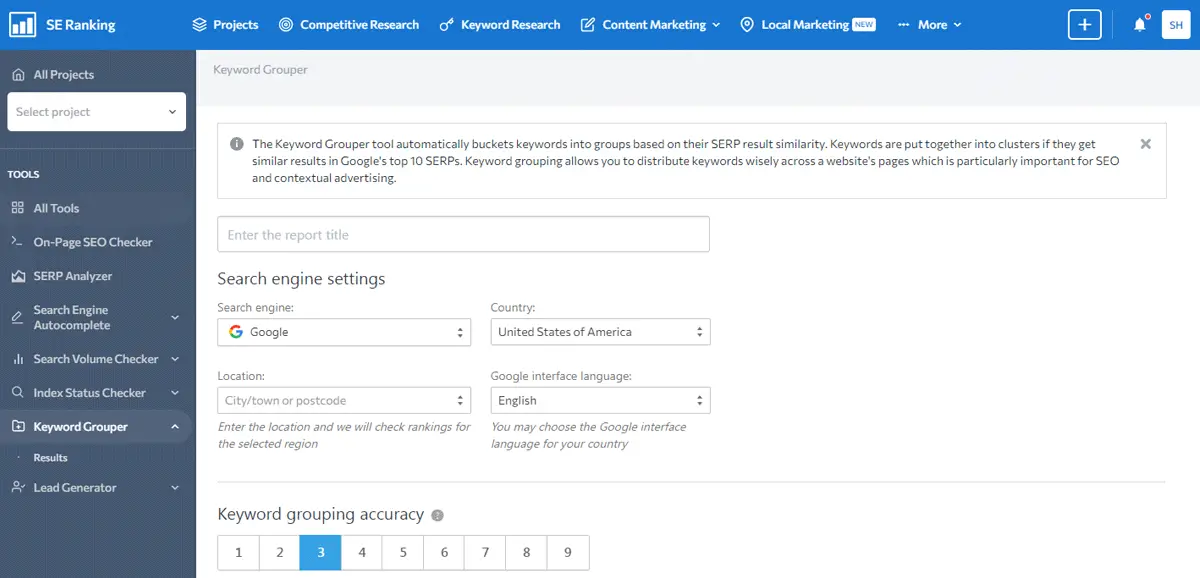Open the Location dropdown
Screen dimensions: 1200x578
pyautogui.click(x=344, y=400)
